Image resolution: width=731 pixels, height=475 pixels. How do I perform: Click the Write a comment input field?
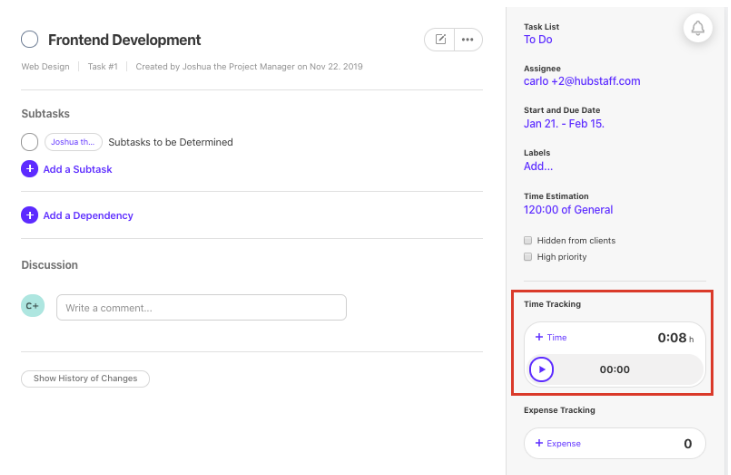201,308
